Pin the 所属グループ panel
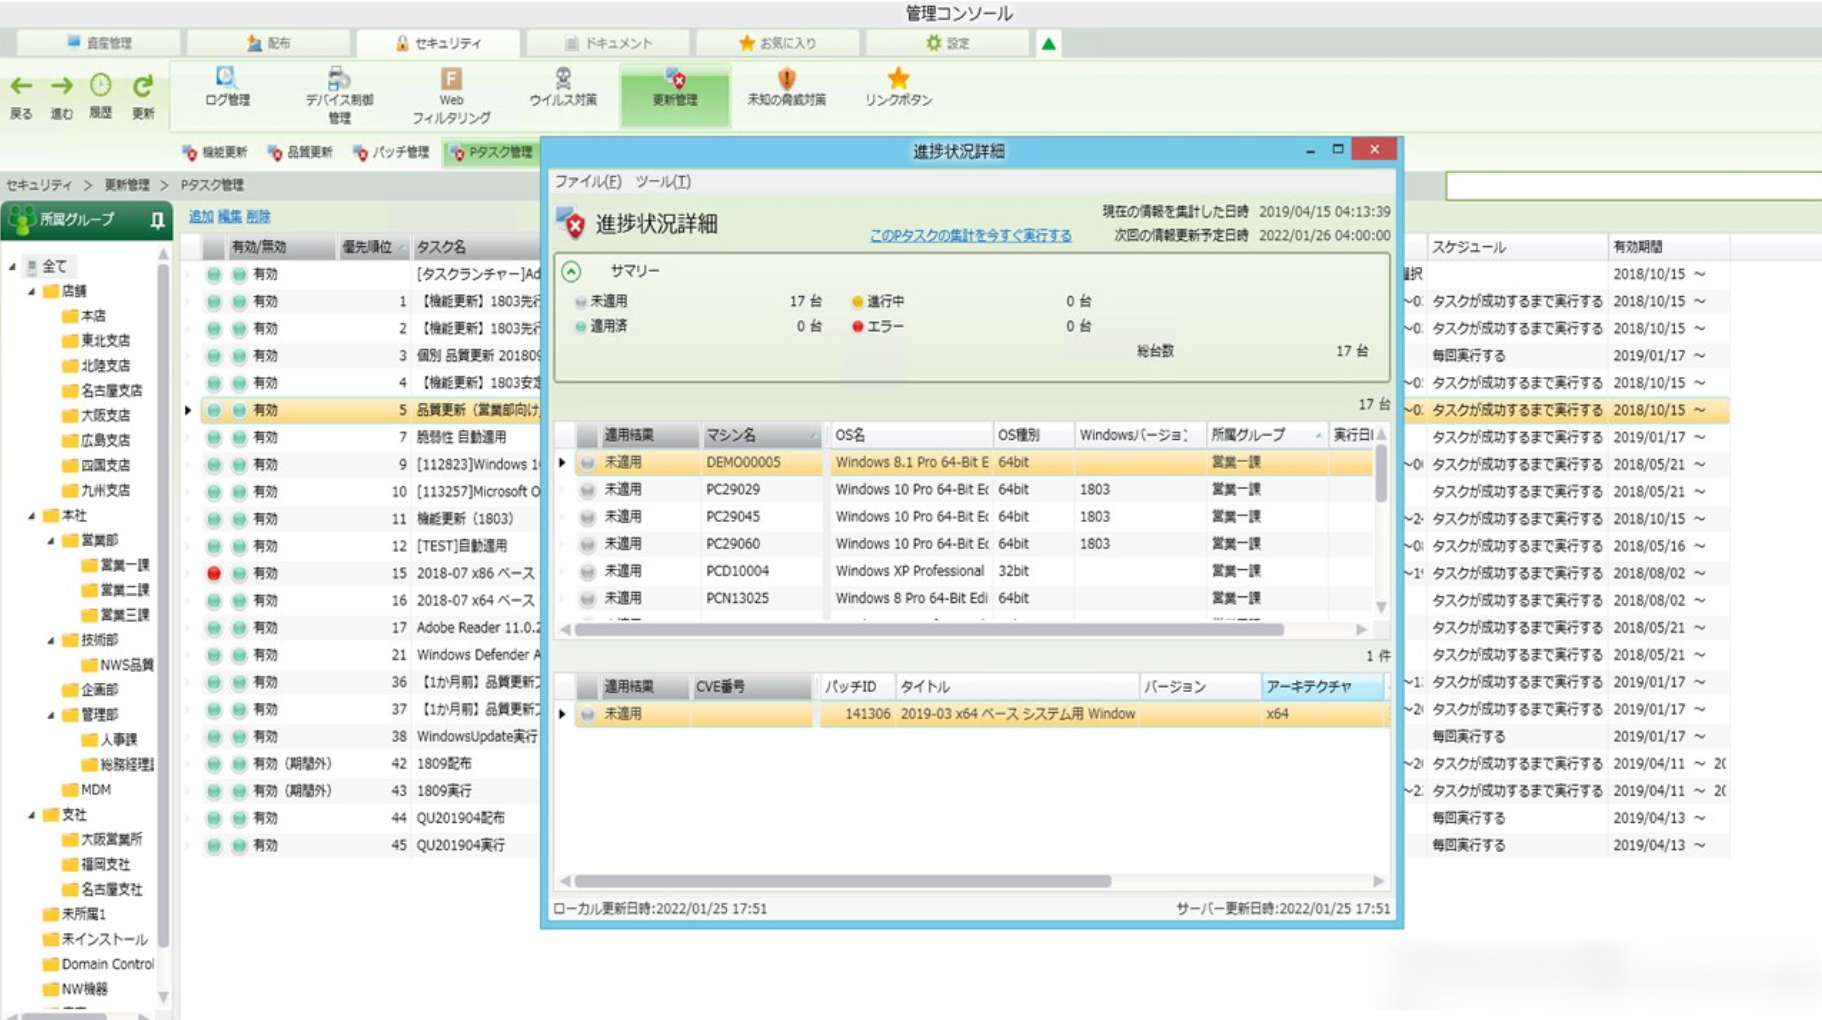1822x1020 pixels. [x=157, y=220]
